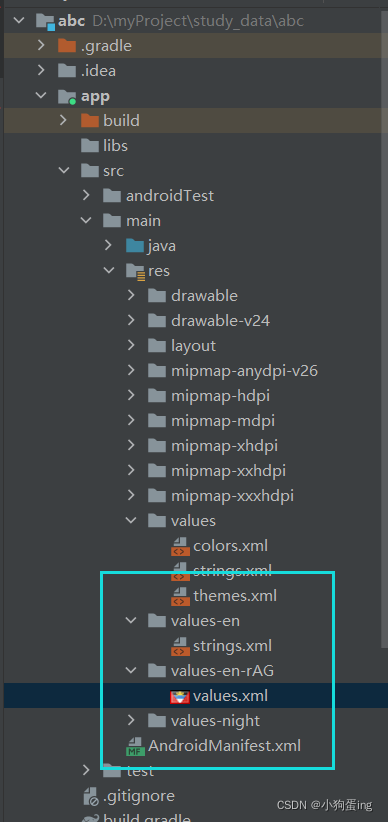The image size is (388, 822).
Task: Expand the androidTest folder
Action: [x=86, y=196]
